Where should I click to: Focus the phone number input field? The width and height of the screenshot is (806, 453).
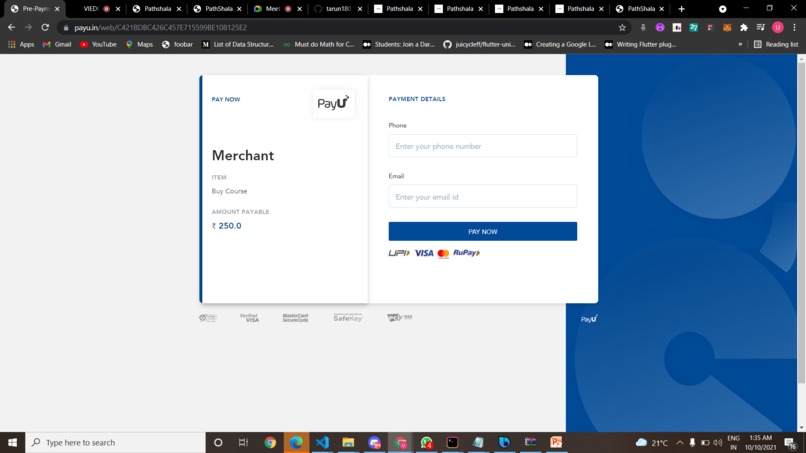(483, 147)
